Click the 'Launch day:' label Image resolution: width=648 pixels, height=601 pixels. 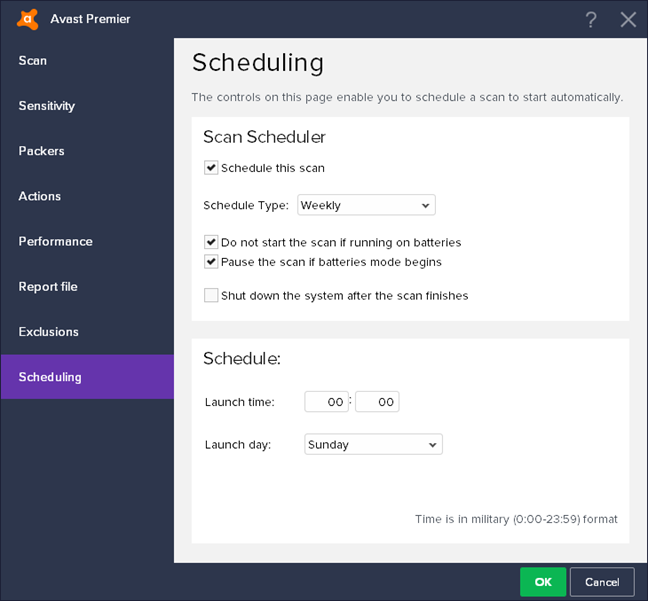click(238, 445)
